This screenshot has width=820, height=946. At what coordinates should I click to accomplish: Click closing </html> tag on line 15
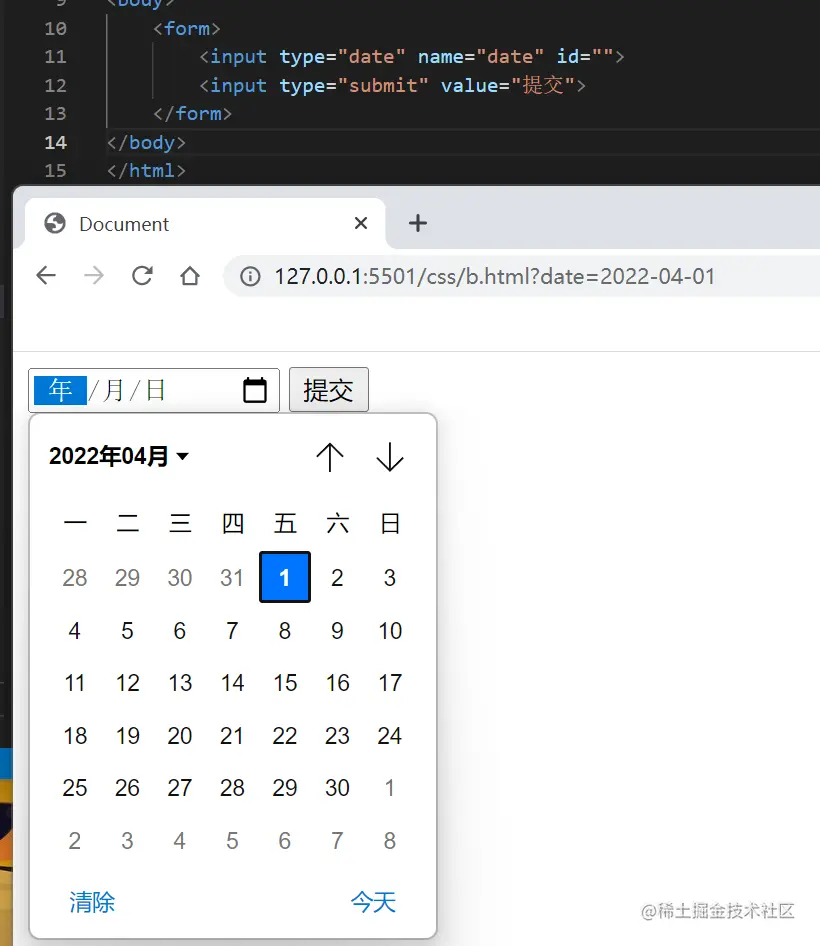pyautogui.click(x=146, y=171)
